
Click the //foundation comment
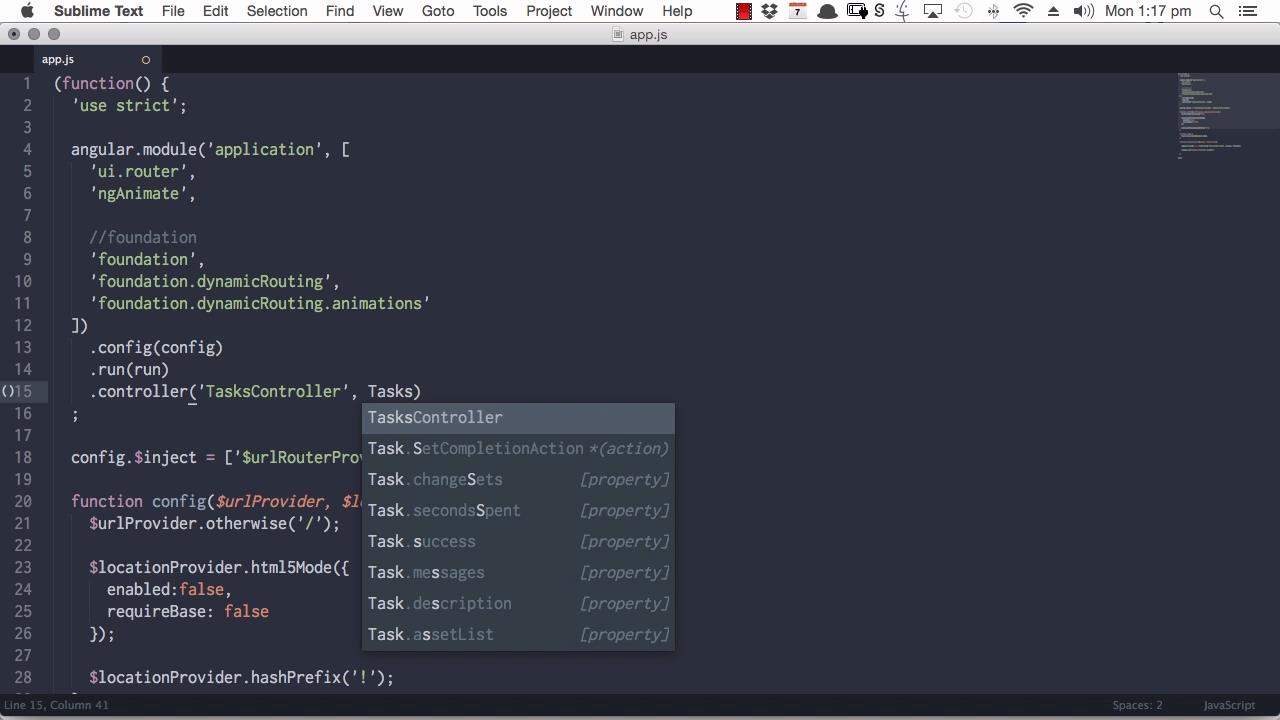click(x=143, y=237)
